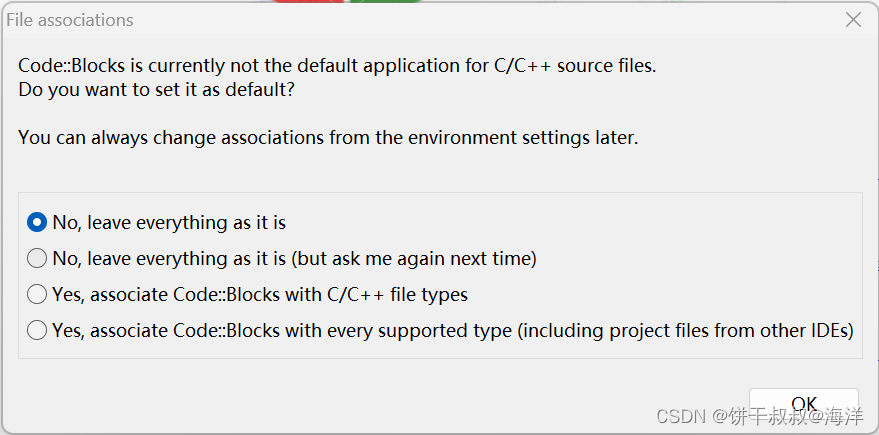Click the first option's "No, leave everything as it is" label

[x=169, y=222]
